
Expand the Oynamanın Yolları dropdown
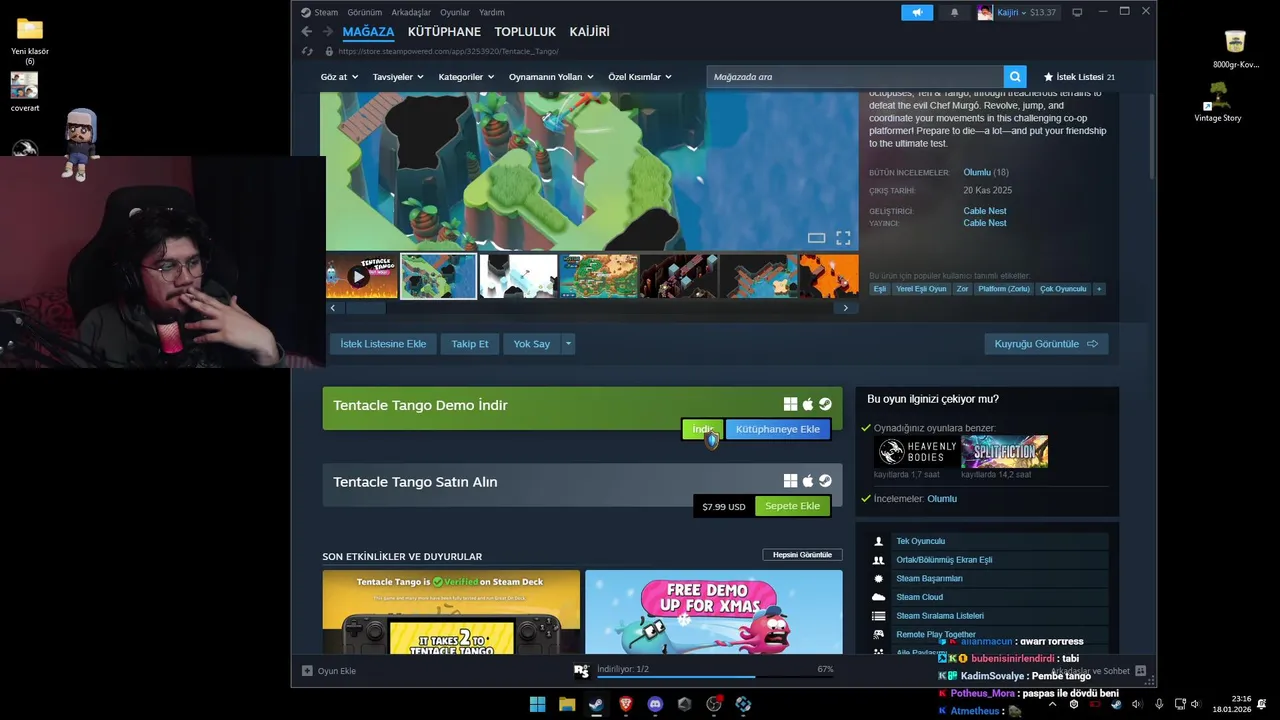pos(551,77)
